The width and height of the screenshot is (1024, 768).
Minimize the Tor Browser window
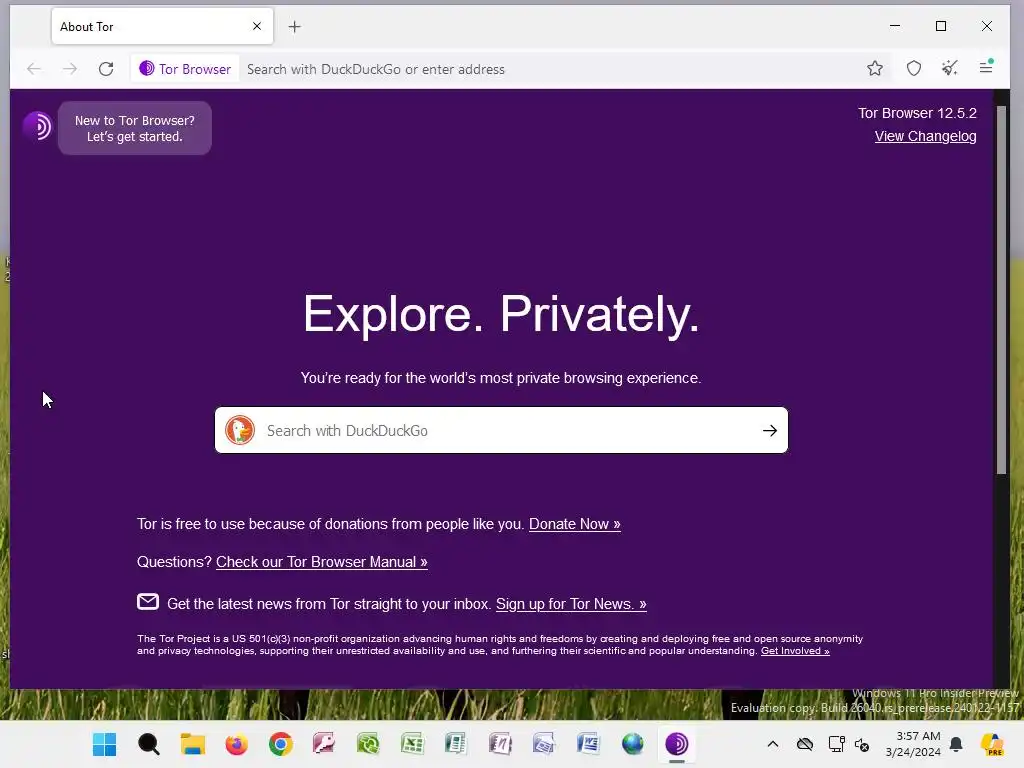[x=895, y=26]
